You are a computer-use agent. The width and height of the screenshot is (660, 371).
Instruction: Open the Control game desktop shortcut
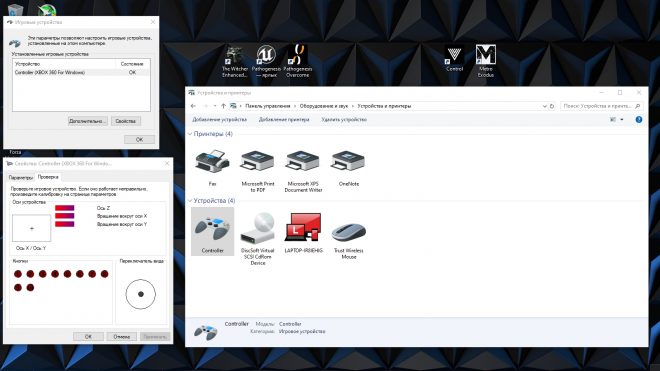click(454, 58)
